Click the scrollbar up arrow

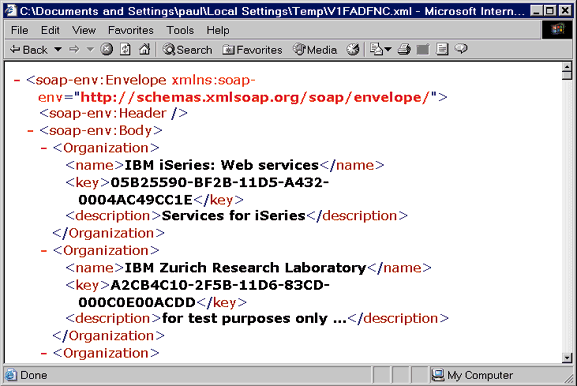point(567,67)
